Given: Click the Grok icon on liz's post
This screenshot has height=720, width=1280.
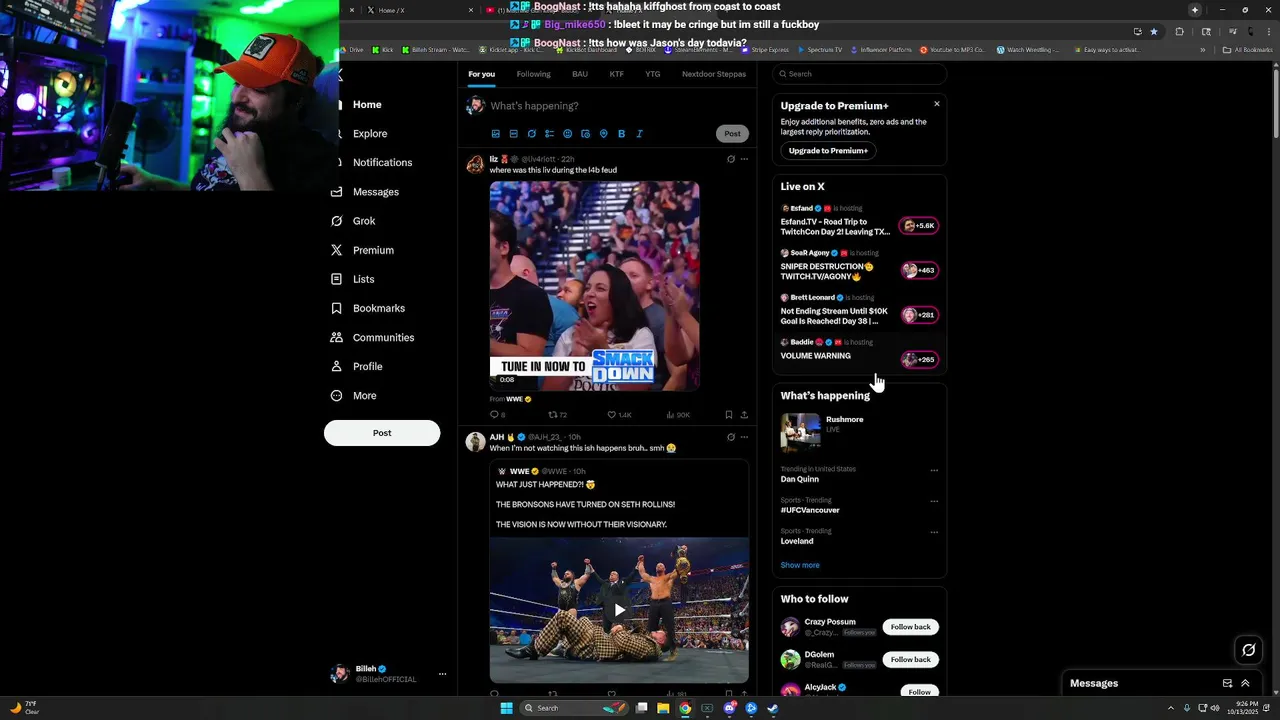Looking at the screenshot, I should (x=731, y=159).
